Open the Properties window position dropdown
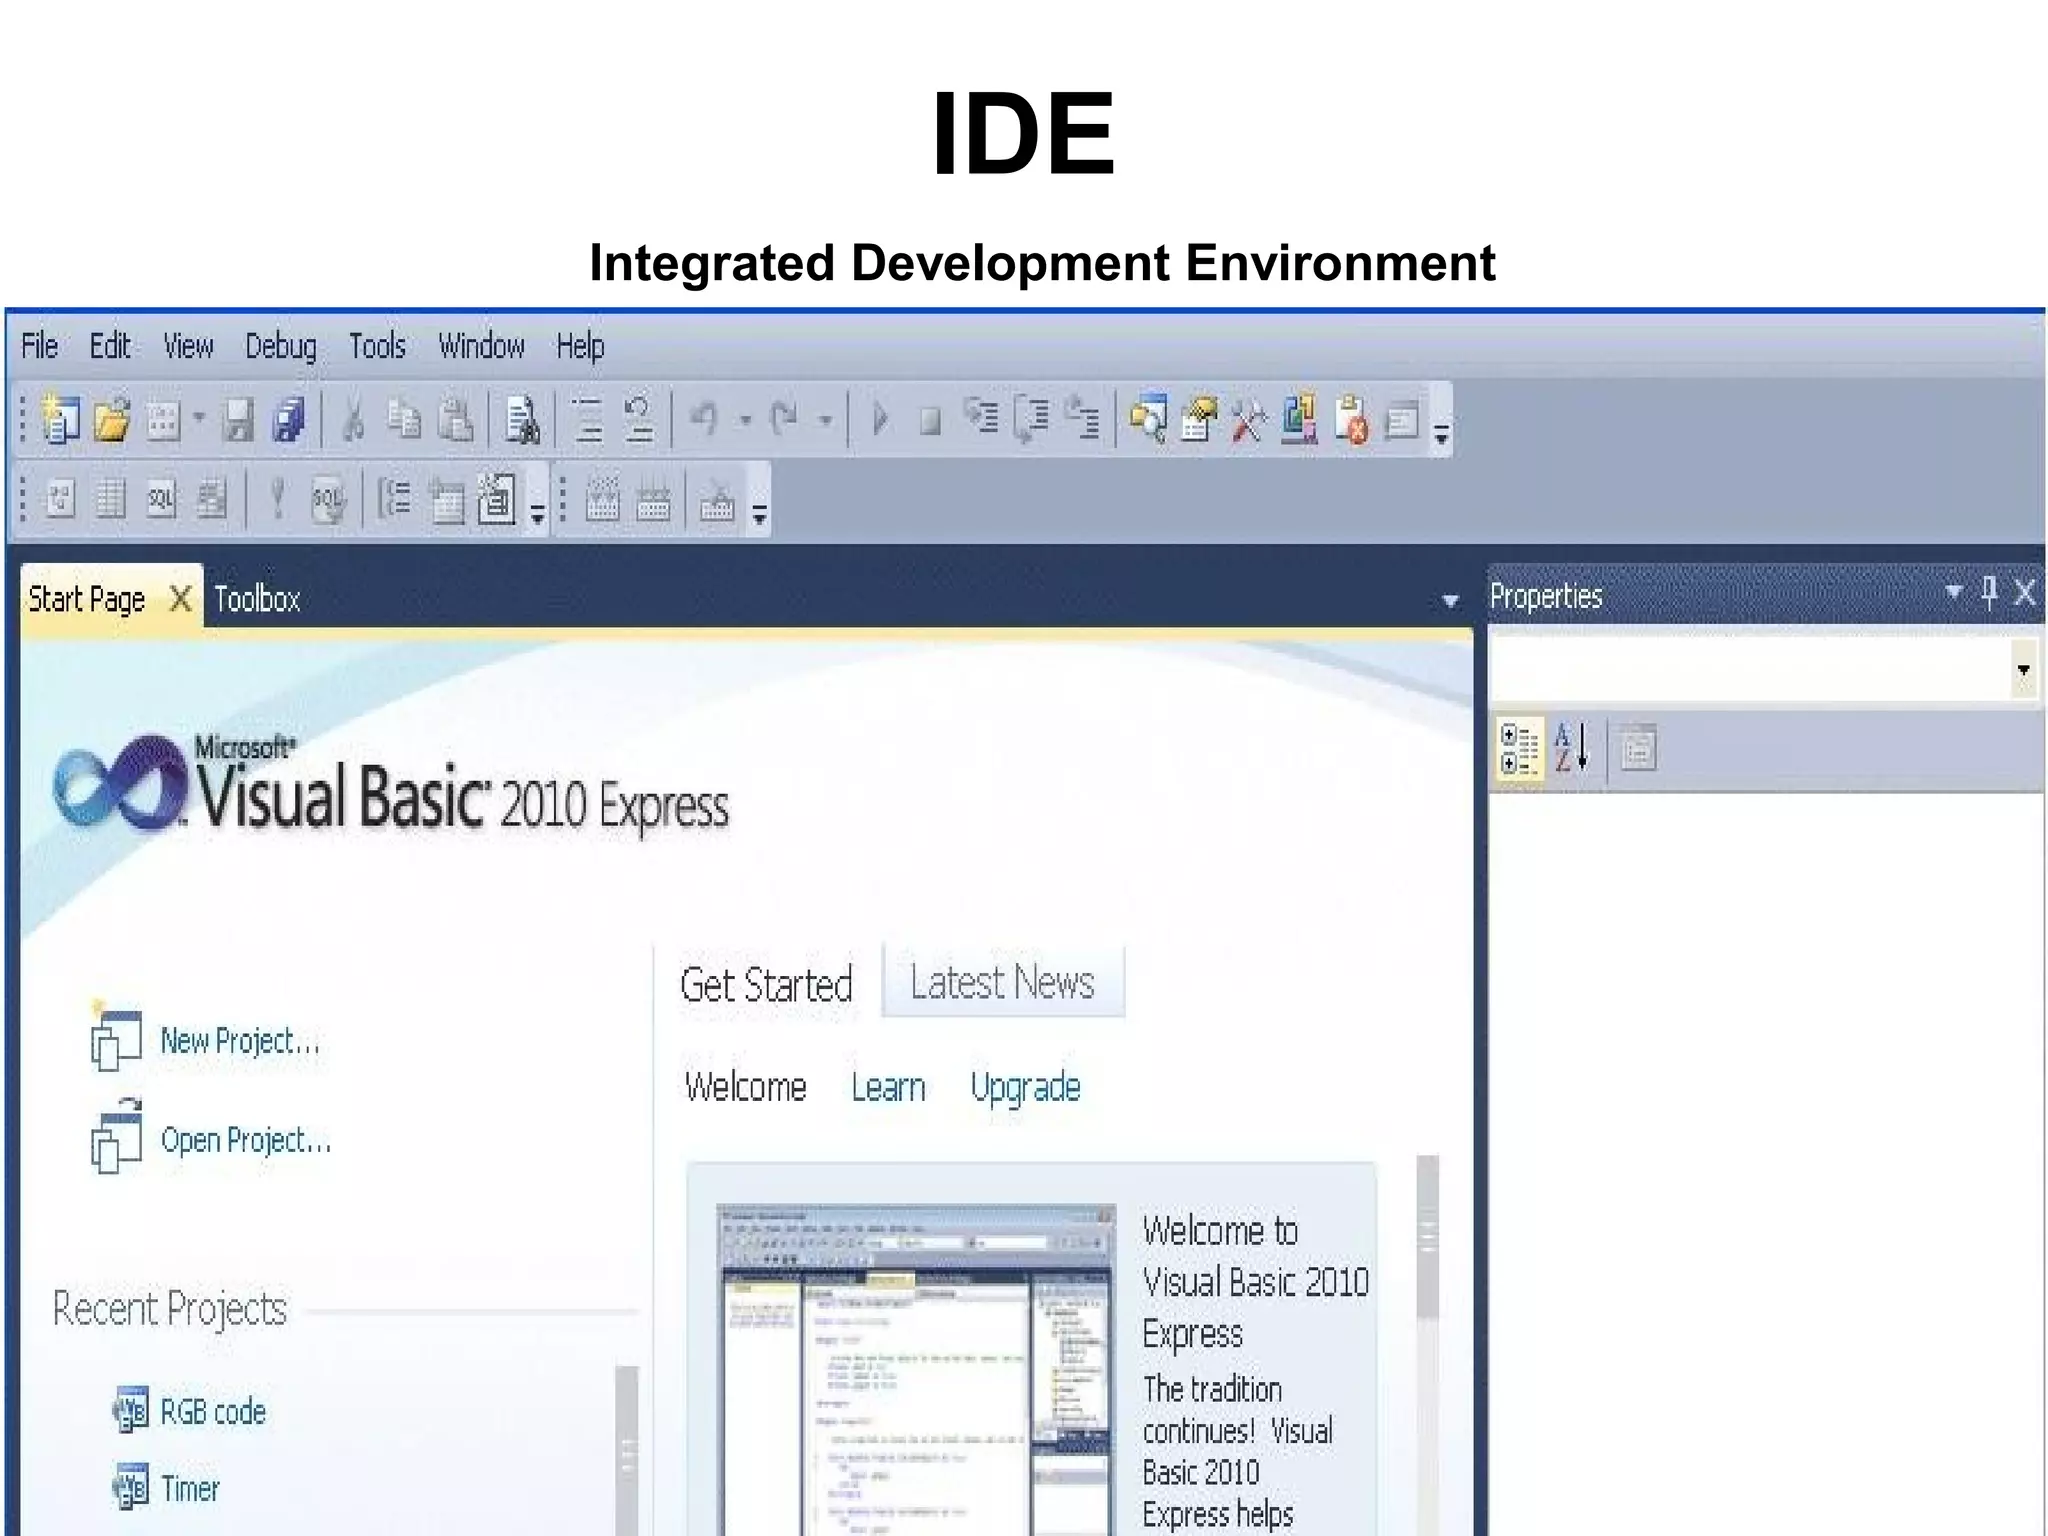This screenshot has width=2048, height=1536. point(1953,592)
